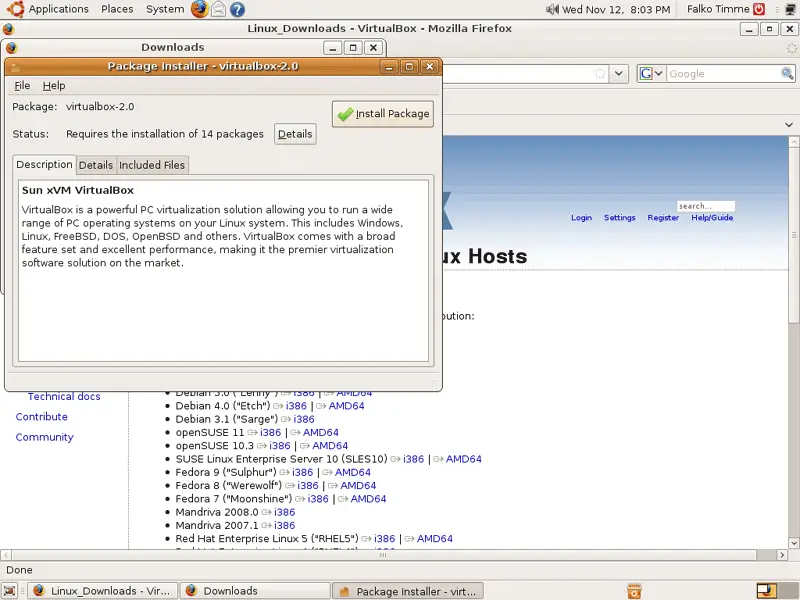The width and height of the screenshot is (800, 600).
Task: Open the Google search engine selector
Action: [652, 73]
